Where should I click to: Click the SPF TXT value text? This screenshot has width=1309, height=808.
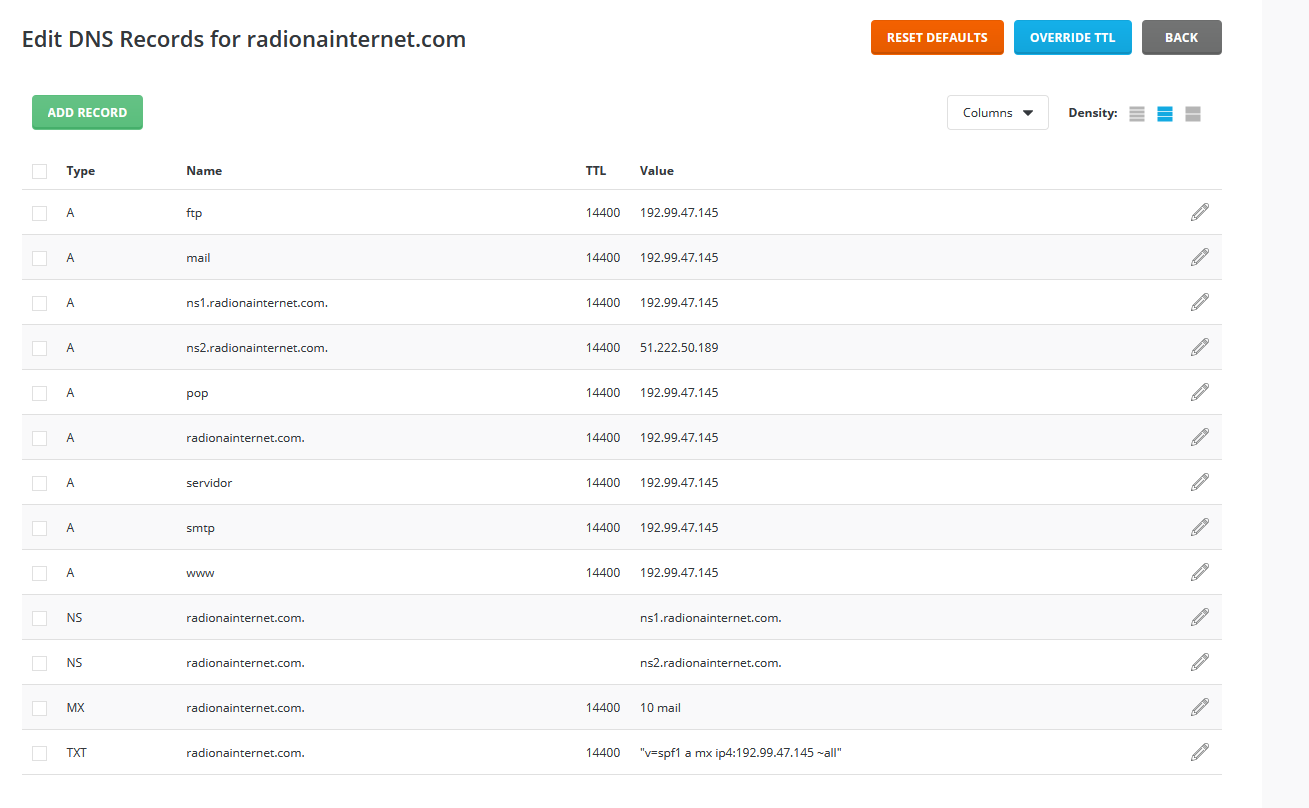tap(741, 753)
